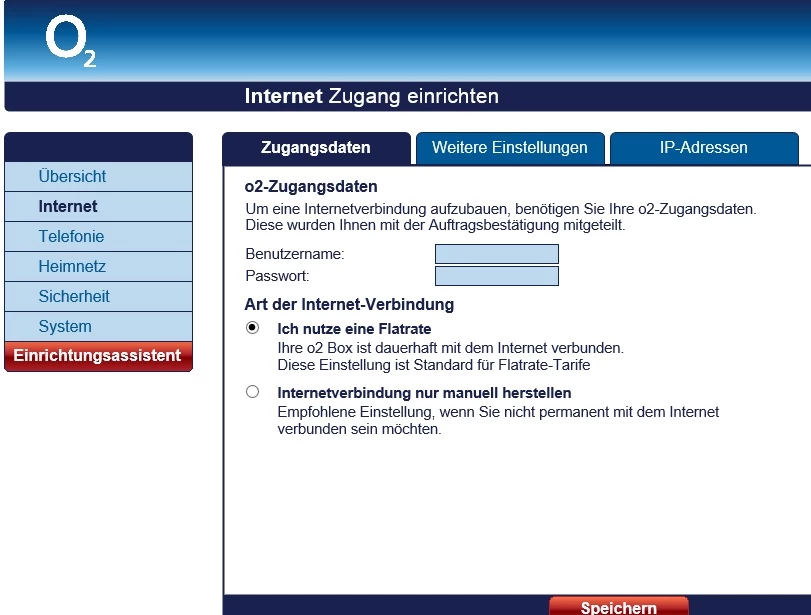Select Internet in the sidebar
Viewport: 811px width, 615px height.
(x=98, y=206)
